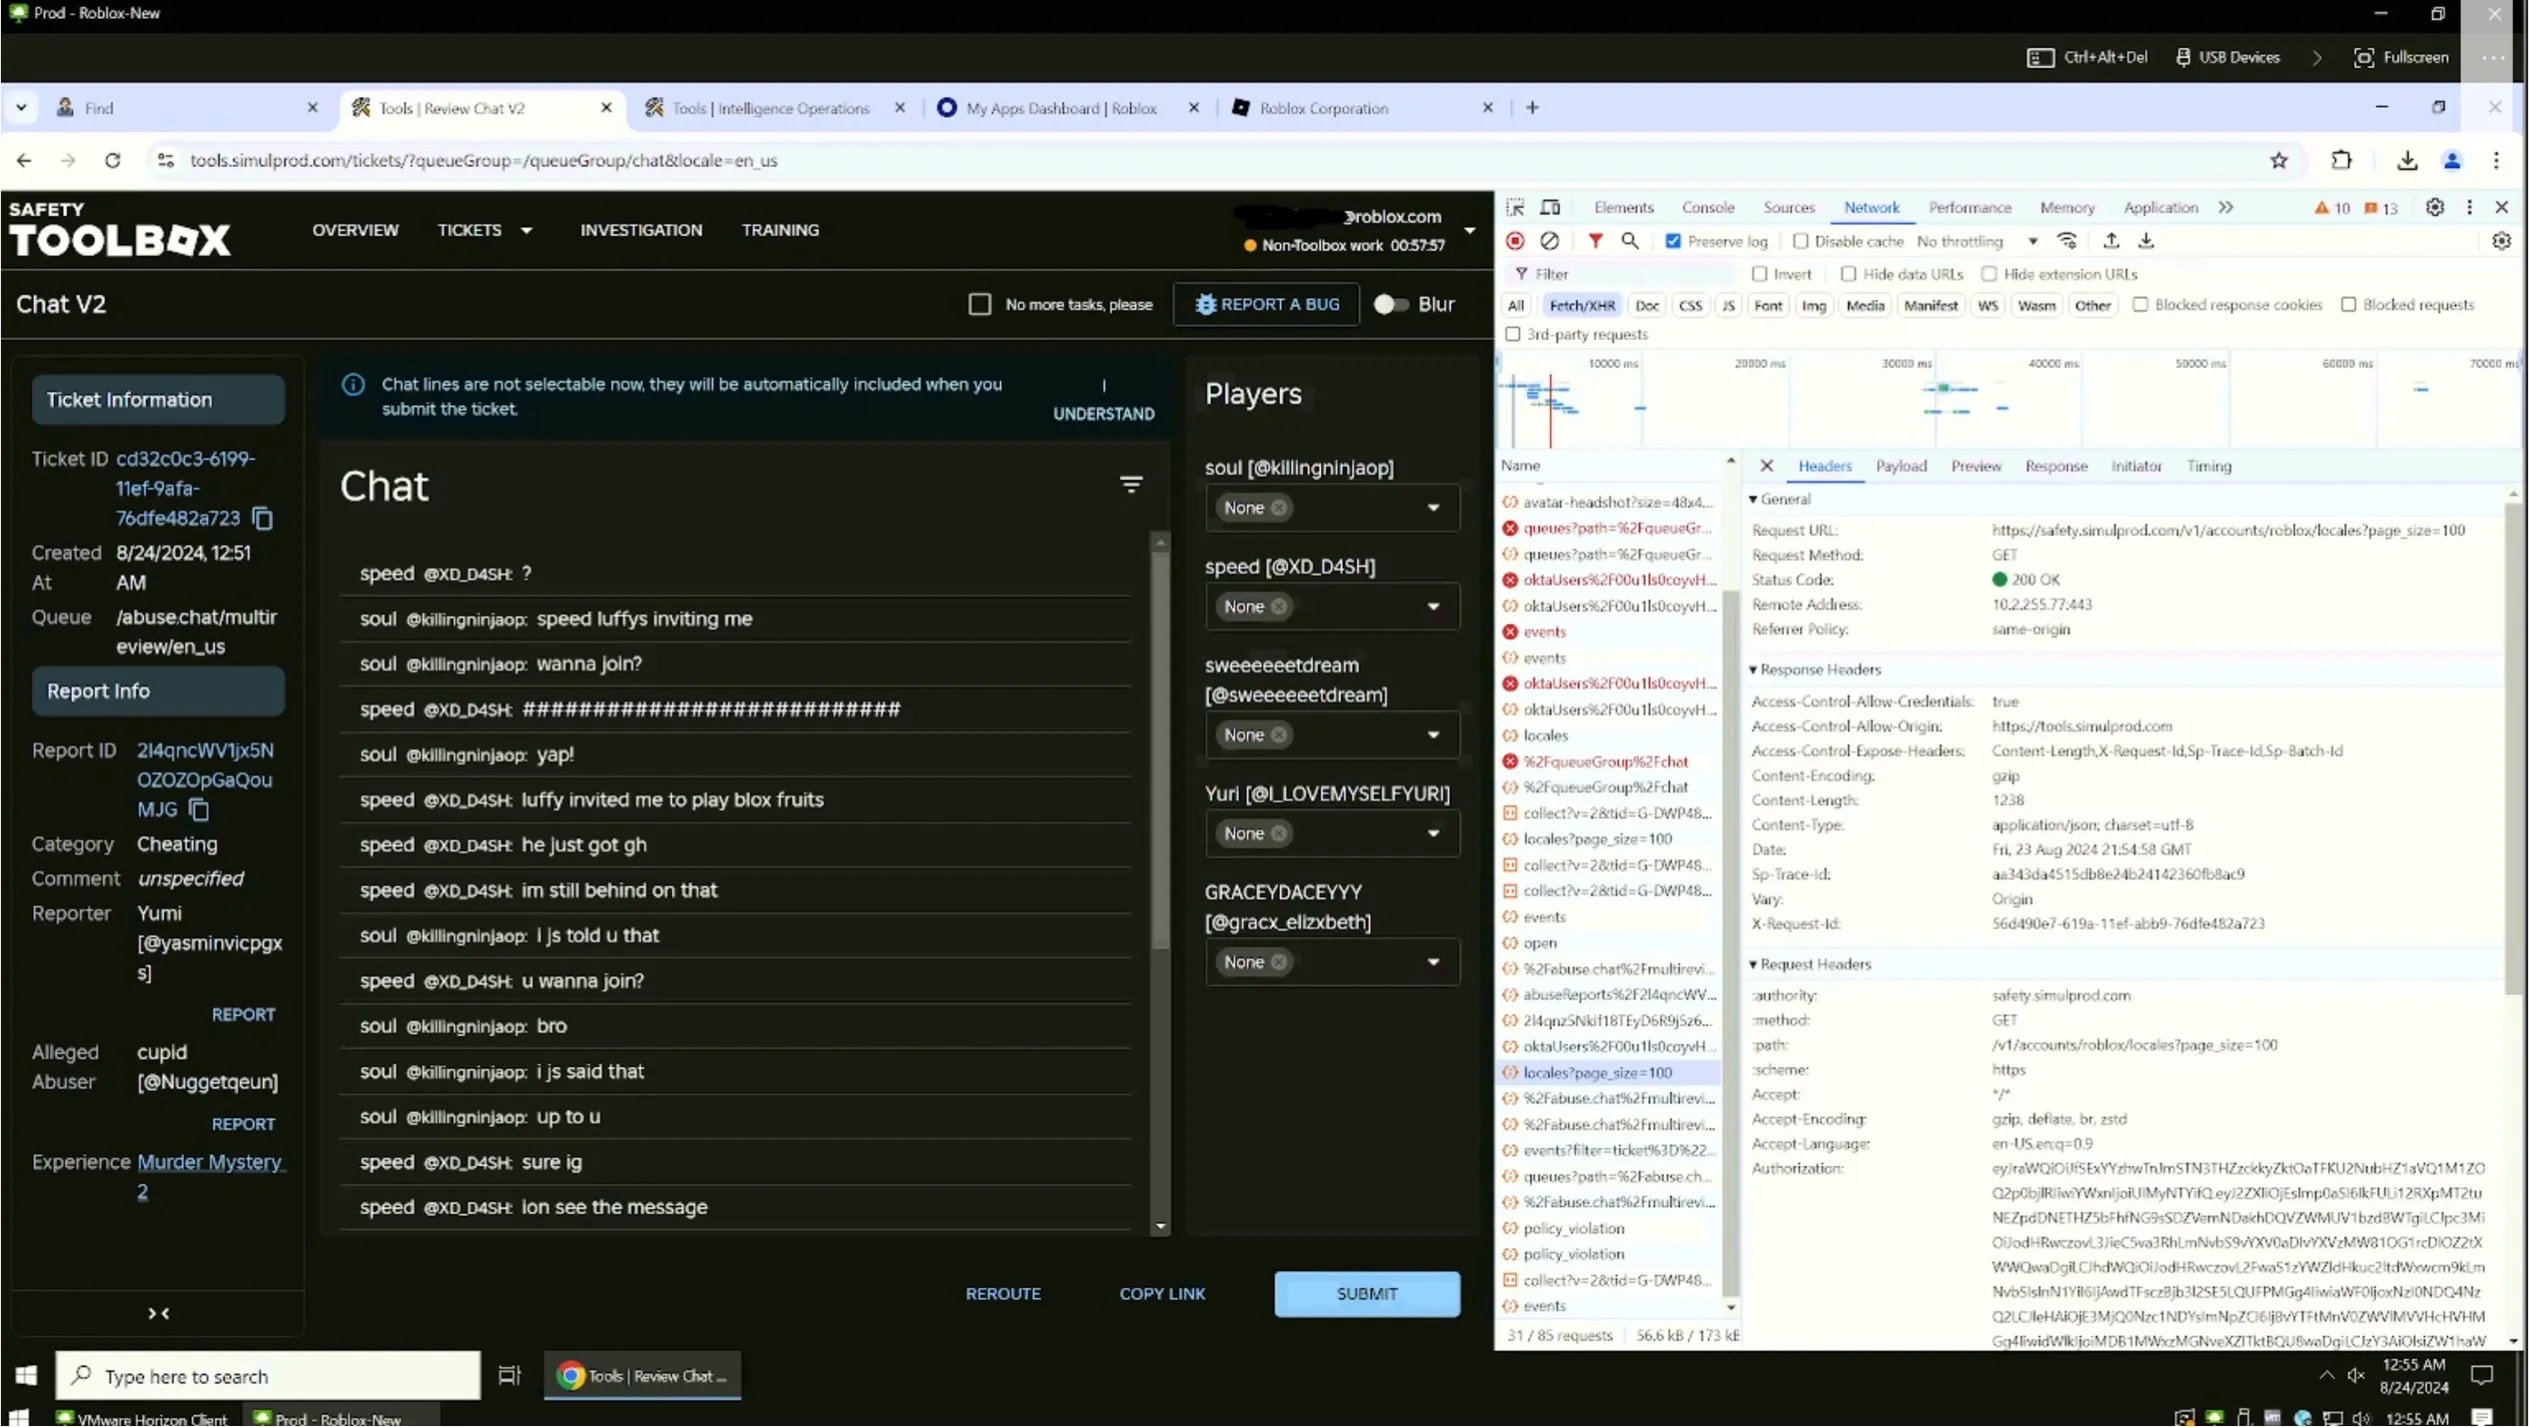Collapse the General headers section

(1779, 499)
